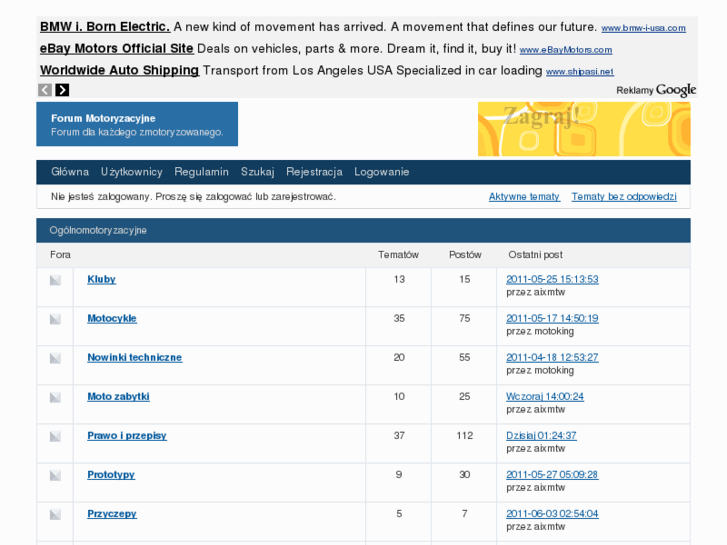The image size is (727, 545).
Task: Open the Aktywne tematy link
Action: (524, 197)
